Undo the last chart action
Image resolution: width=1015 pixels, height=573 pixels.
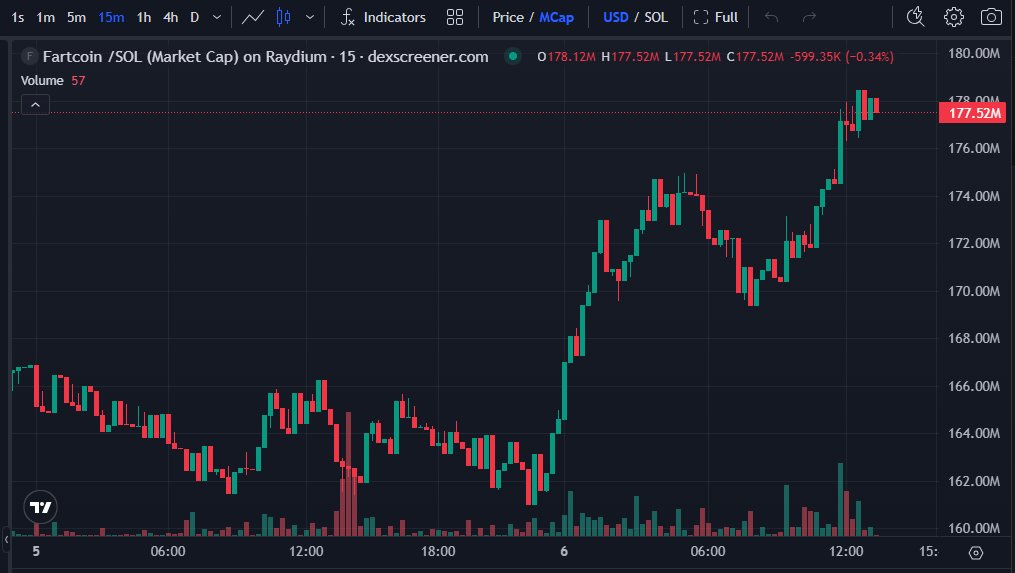point(771,17)
